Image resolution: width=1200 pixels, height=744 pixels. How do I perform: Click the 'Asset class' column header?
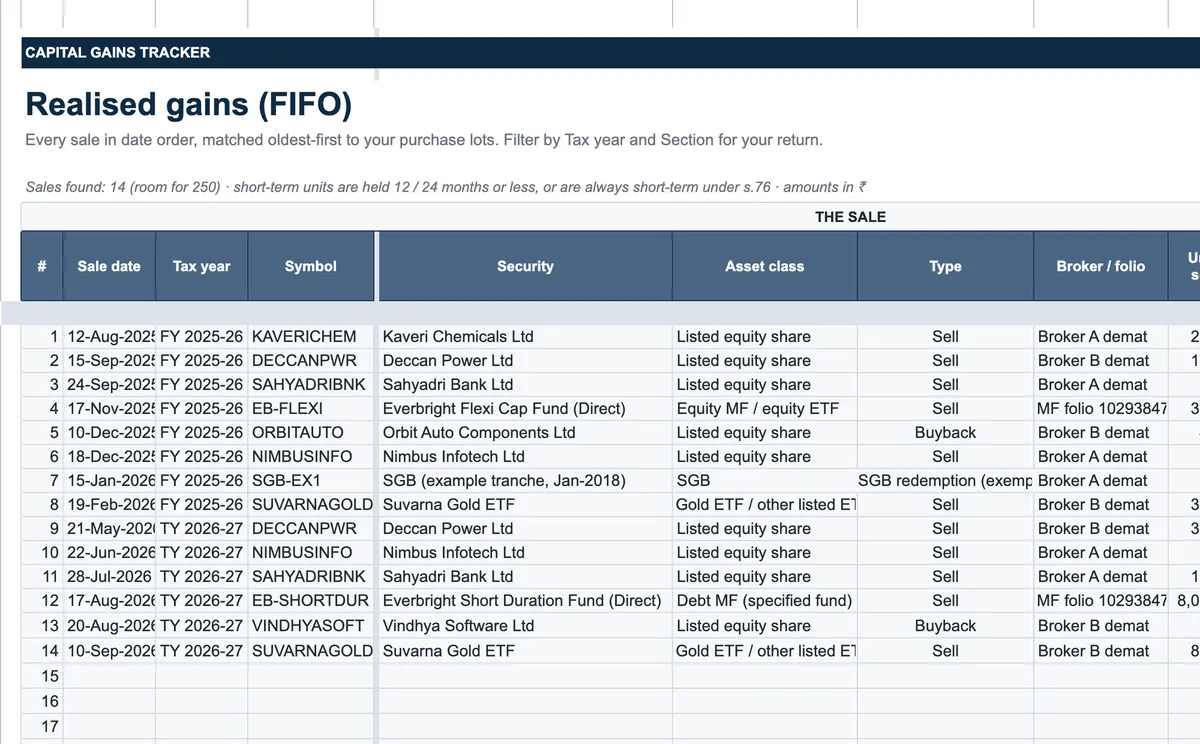click(765, 266)
